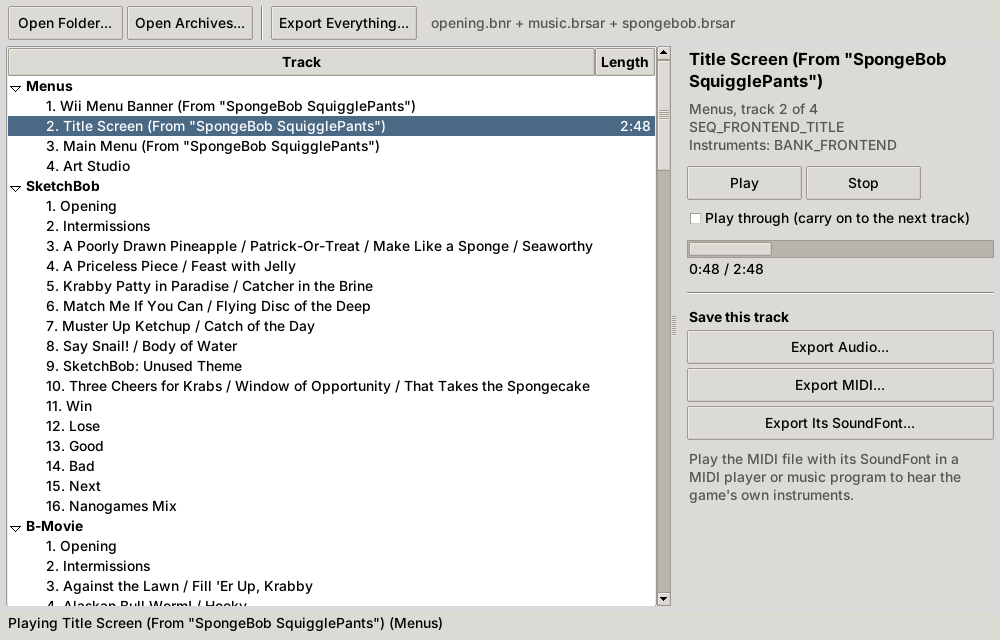
Task: Click the track list scrollbar down arrow
Action: pos(663,599)
